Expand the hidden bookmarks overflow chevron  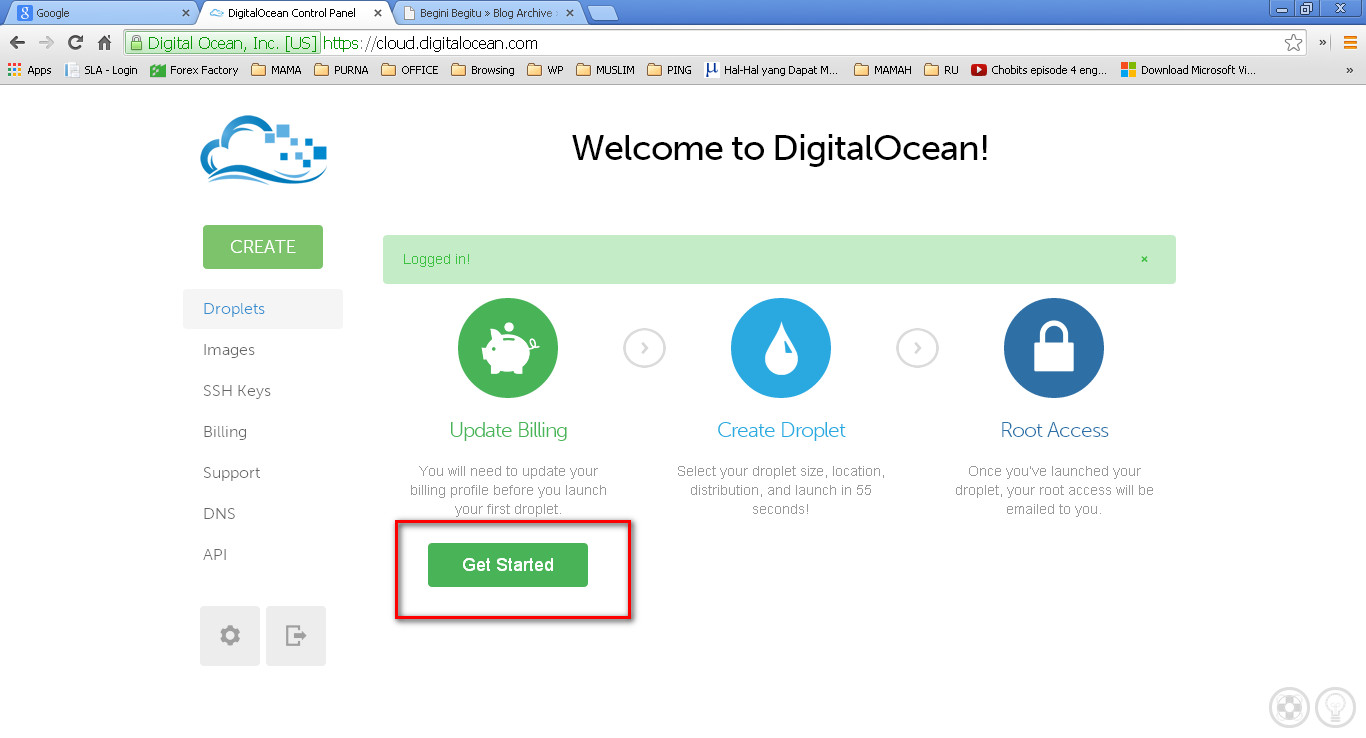point(1349,70)
